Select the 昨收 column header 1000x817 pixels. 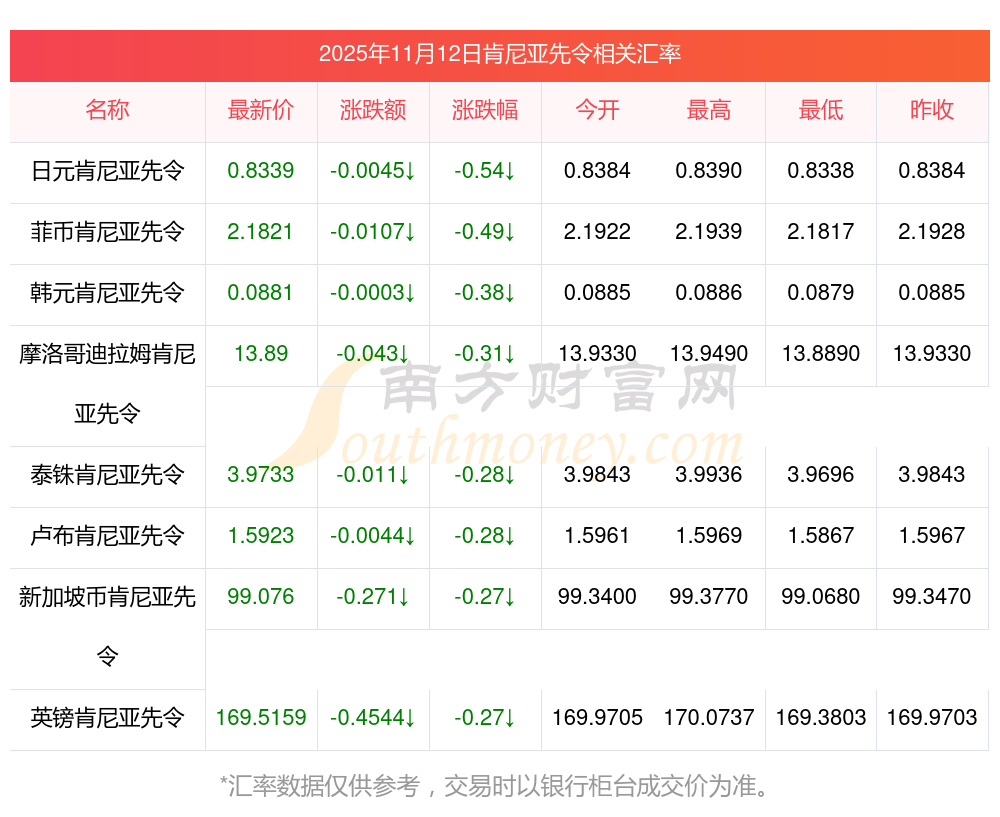932,110
